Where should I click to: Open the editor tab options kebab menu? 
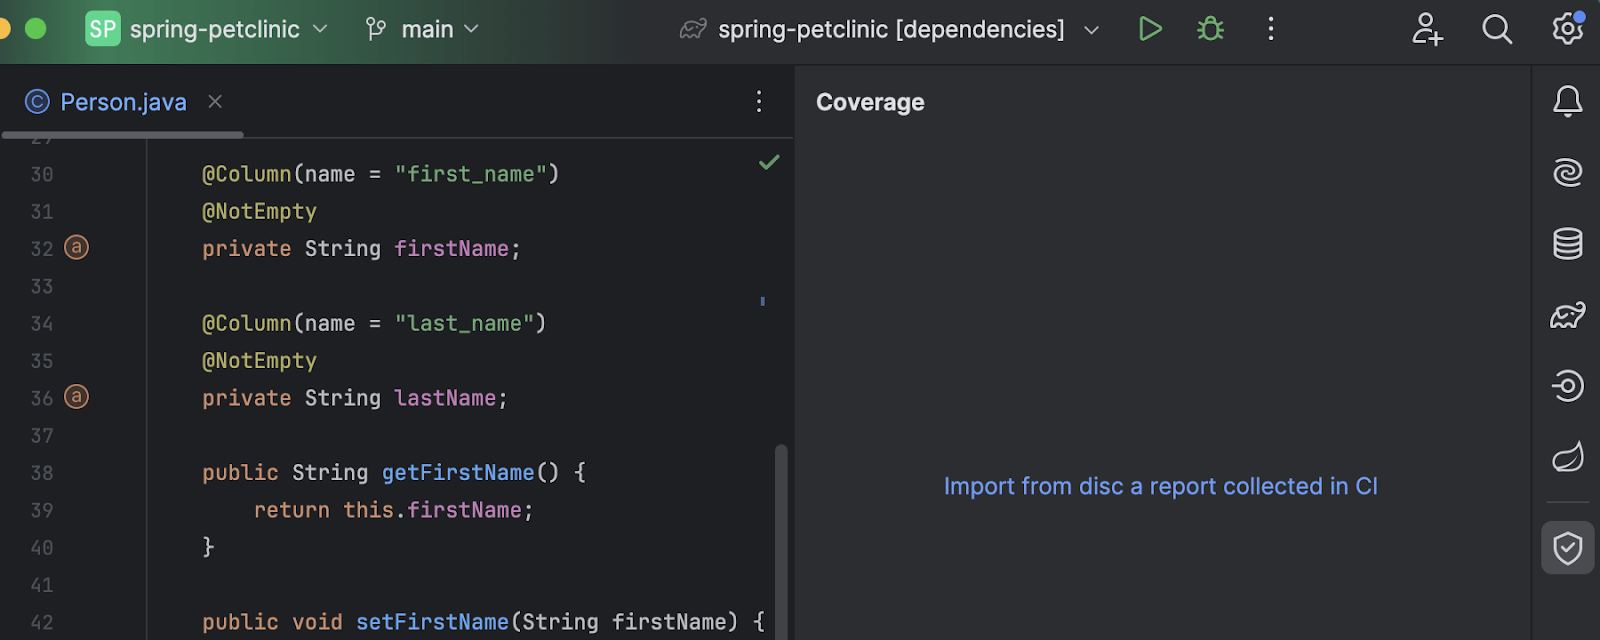click(x=759, y=101)
